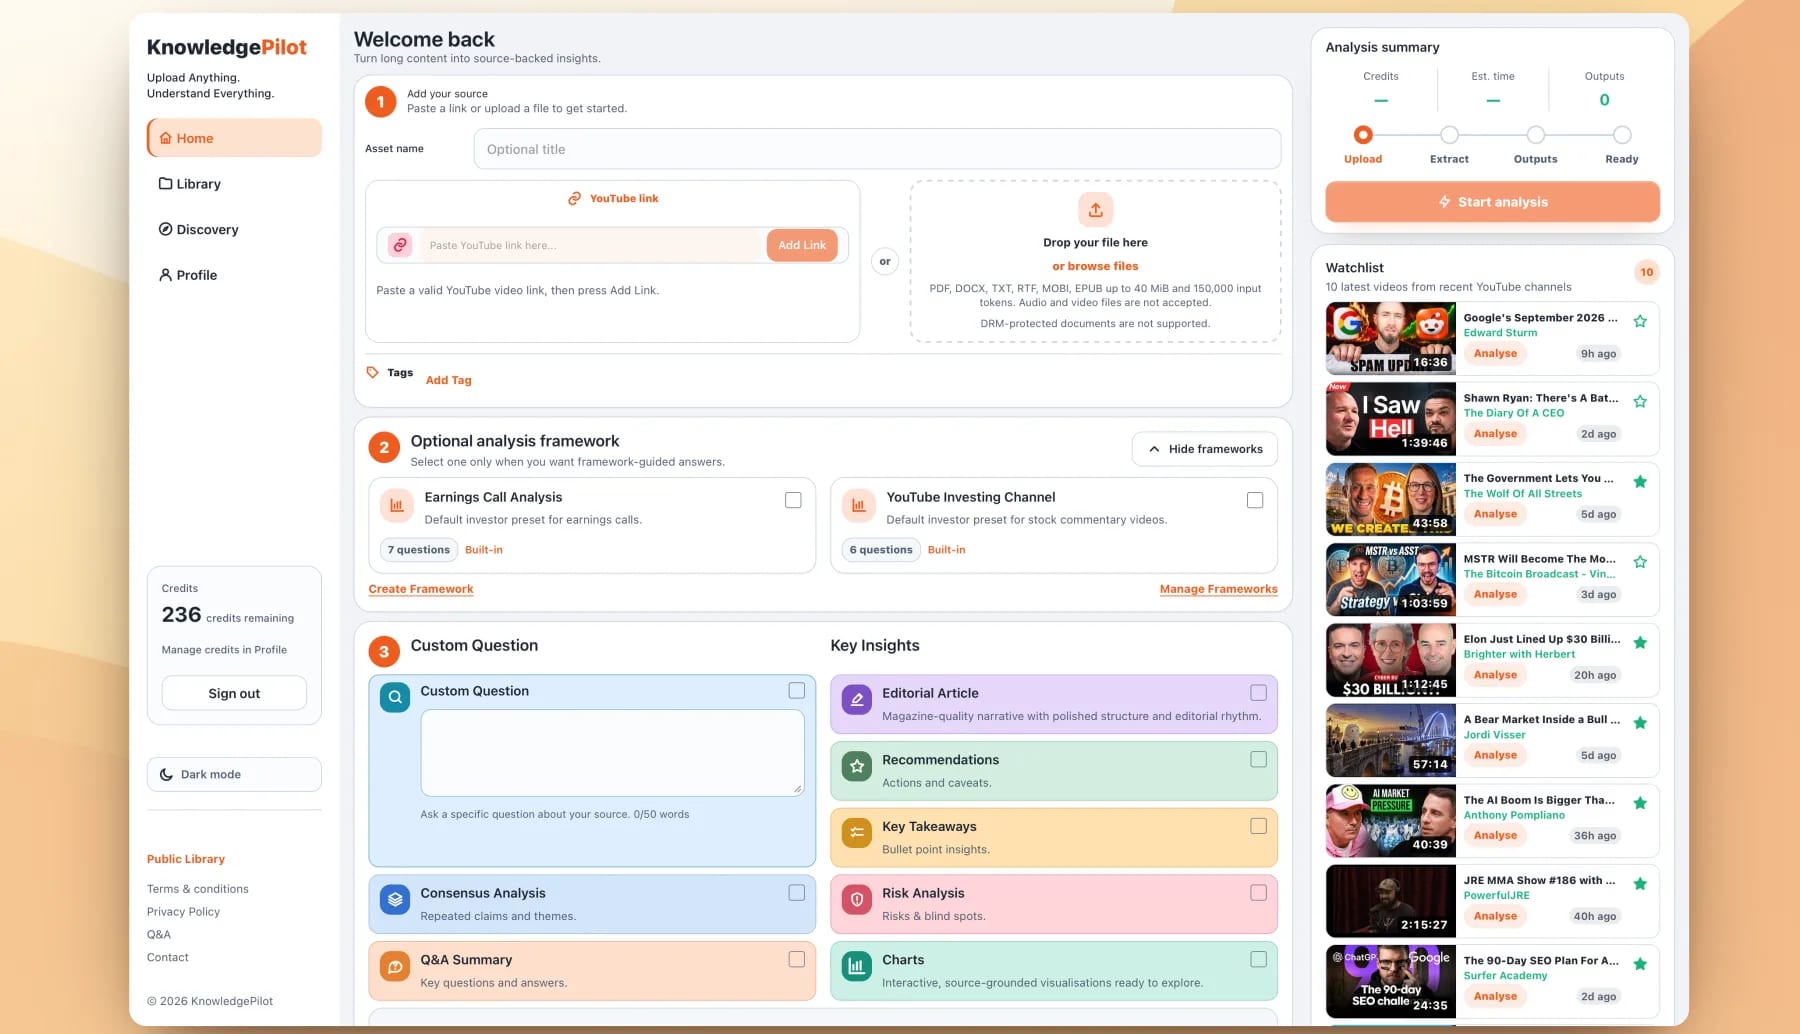Image resolution: width=1800 pixels, height=1034 pixels.
Task: Click the Key Takeaways list icon
Action: 857,833
